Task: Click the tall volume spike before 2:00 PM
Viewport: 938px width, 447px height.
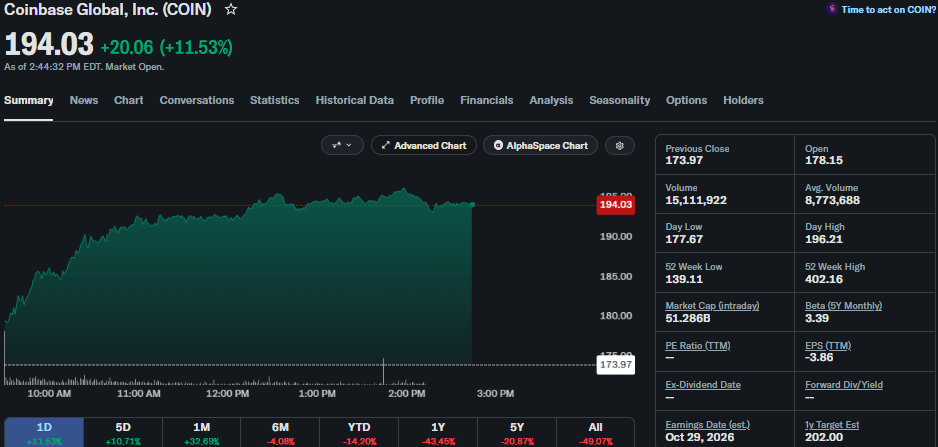Action: tap(383, 371)
